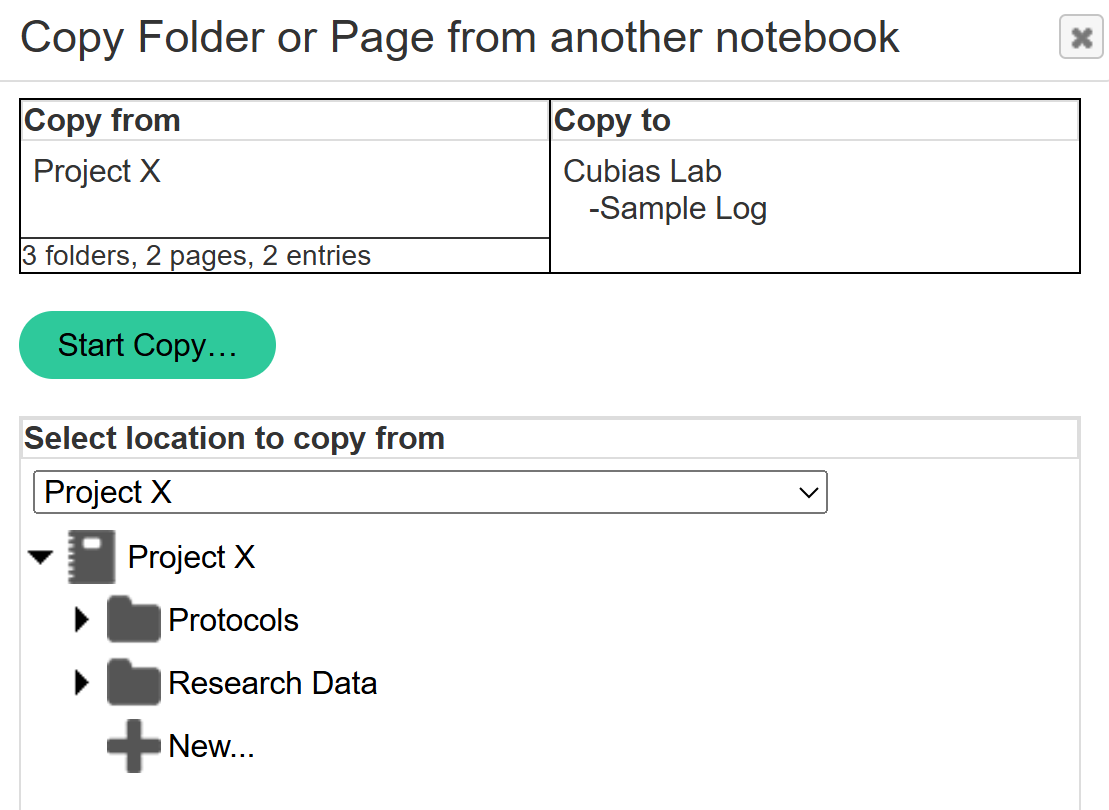Click the Protocols folder icon
The height and width of the screenshot is (810, 1109).
tap(133, 621)
